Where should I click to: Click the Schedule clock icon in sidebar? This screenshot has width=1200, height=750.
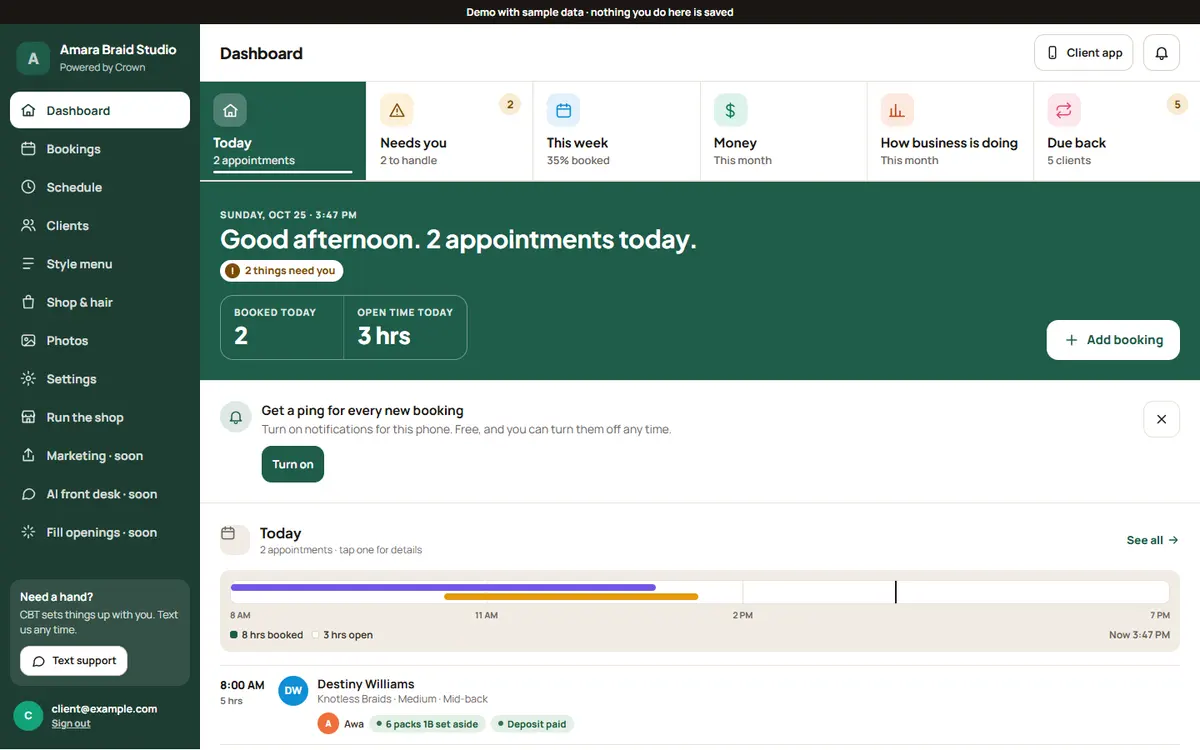(28, 187)
